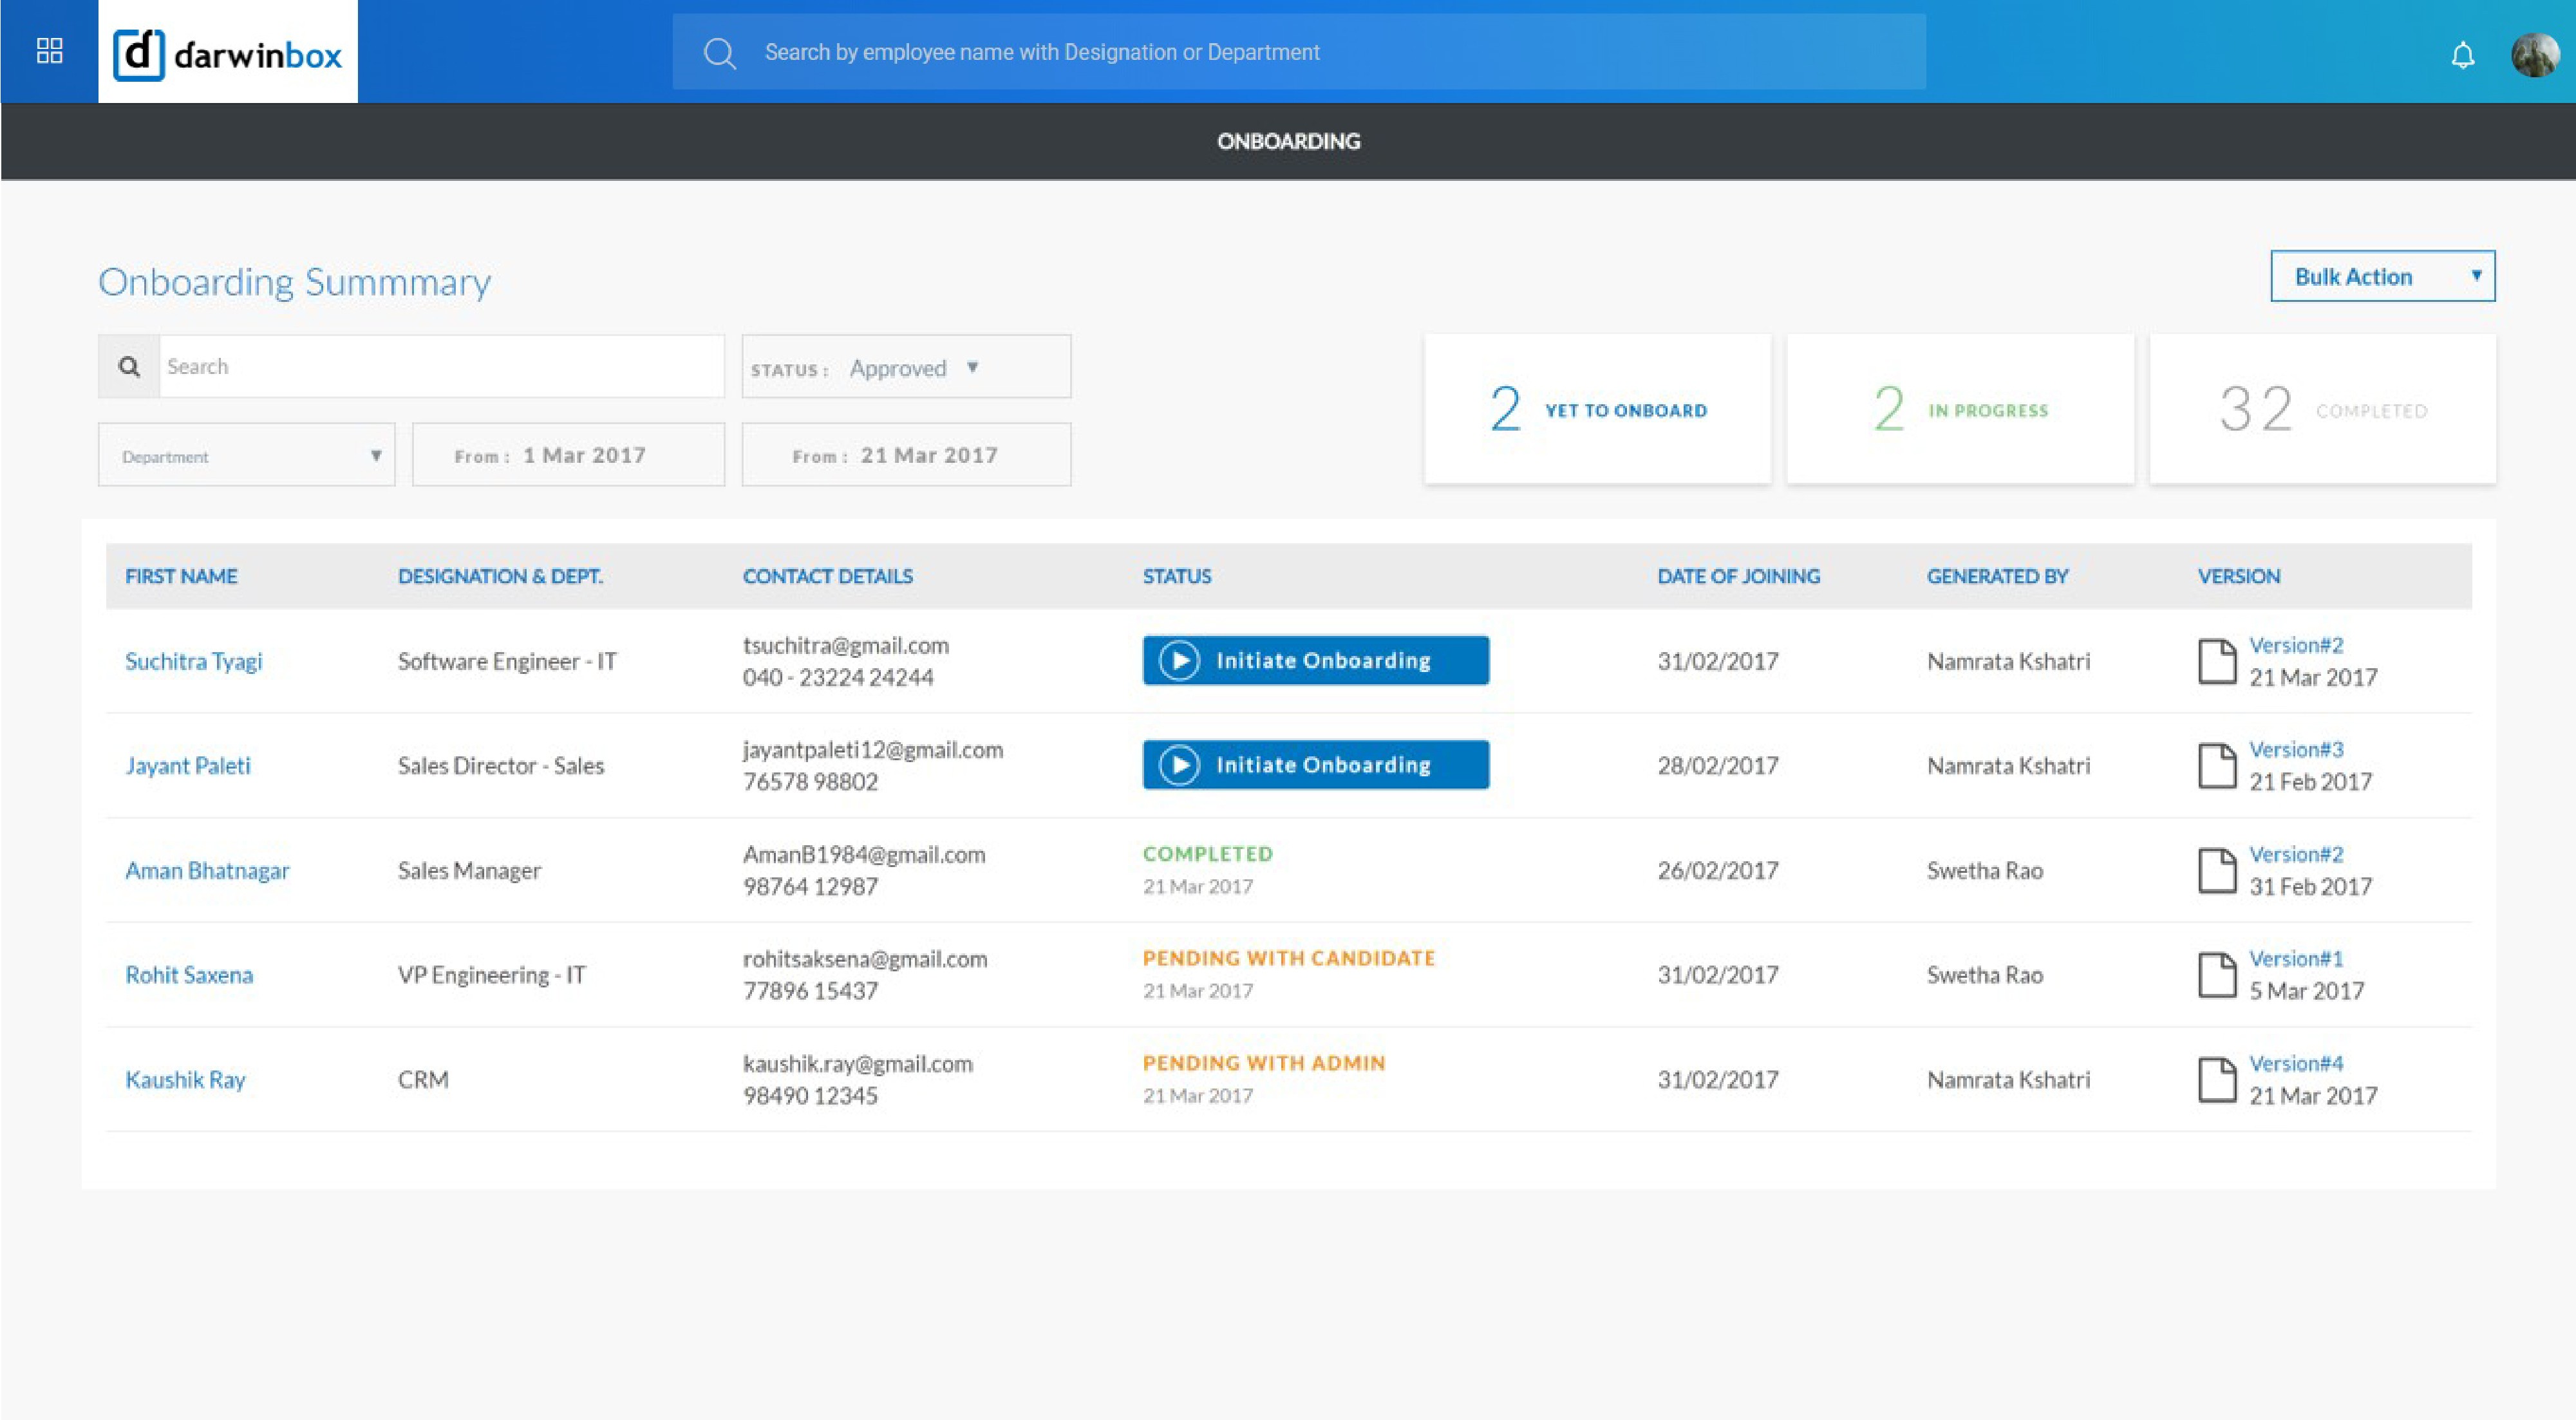This screenshot has width=2576, height=1420.
Task: Initiate Onboarding for Jayant Paleti
Action: tap(1315, 765)
